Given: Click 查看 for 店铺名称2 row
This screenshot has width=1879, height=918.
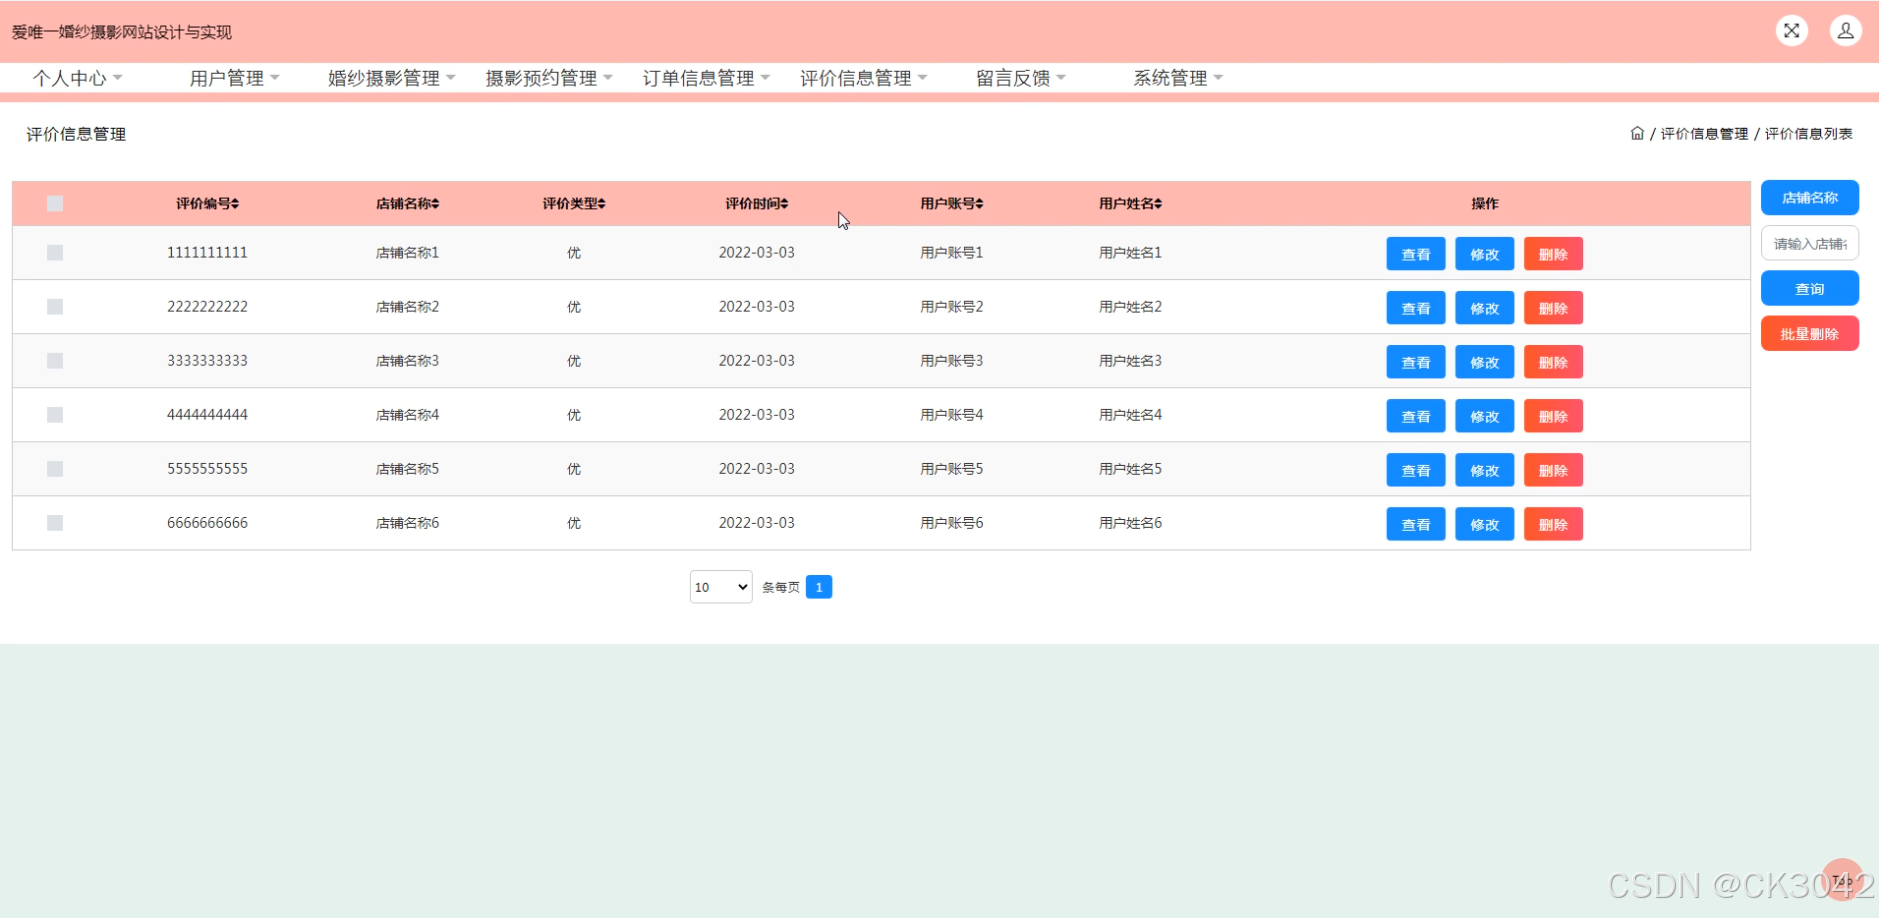Looking at the screenshot, I should pyautogui.click(x=1415, y=308).
